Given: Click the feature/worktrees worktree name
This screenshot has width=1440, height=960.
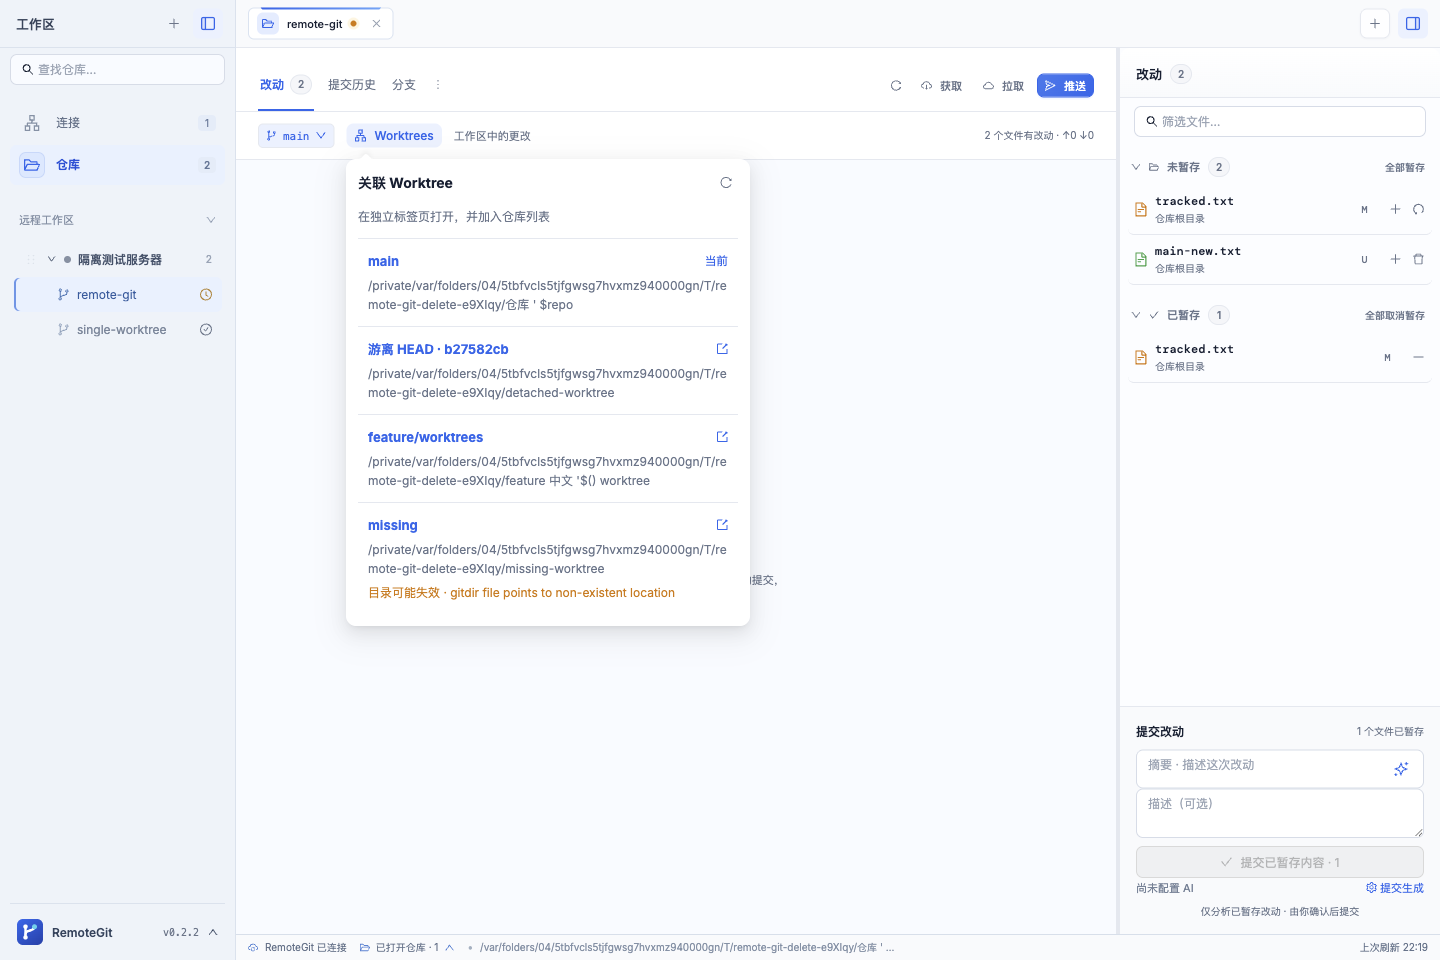Looking at the screenshot, I should pos(425,437).
